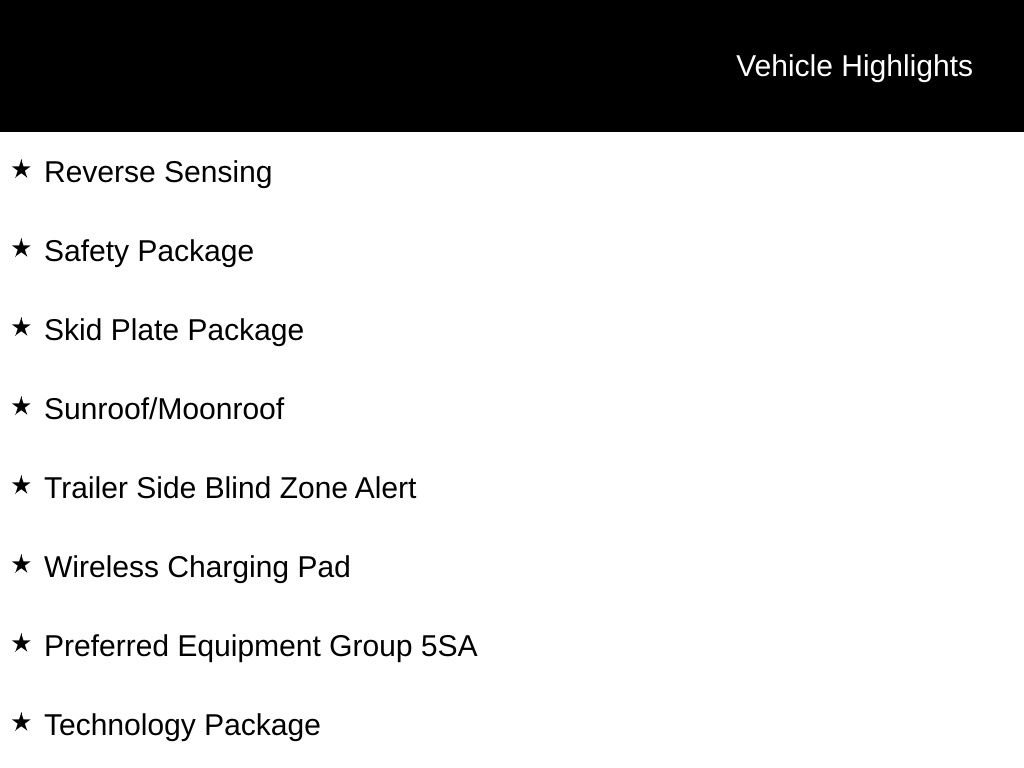Select Preferred Equipment Group 5SA text
1024x768 pixels.
click(261, 647)
